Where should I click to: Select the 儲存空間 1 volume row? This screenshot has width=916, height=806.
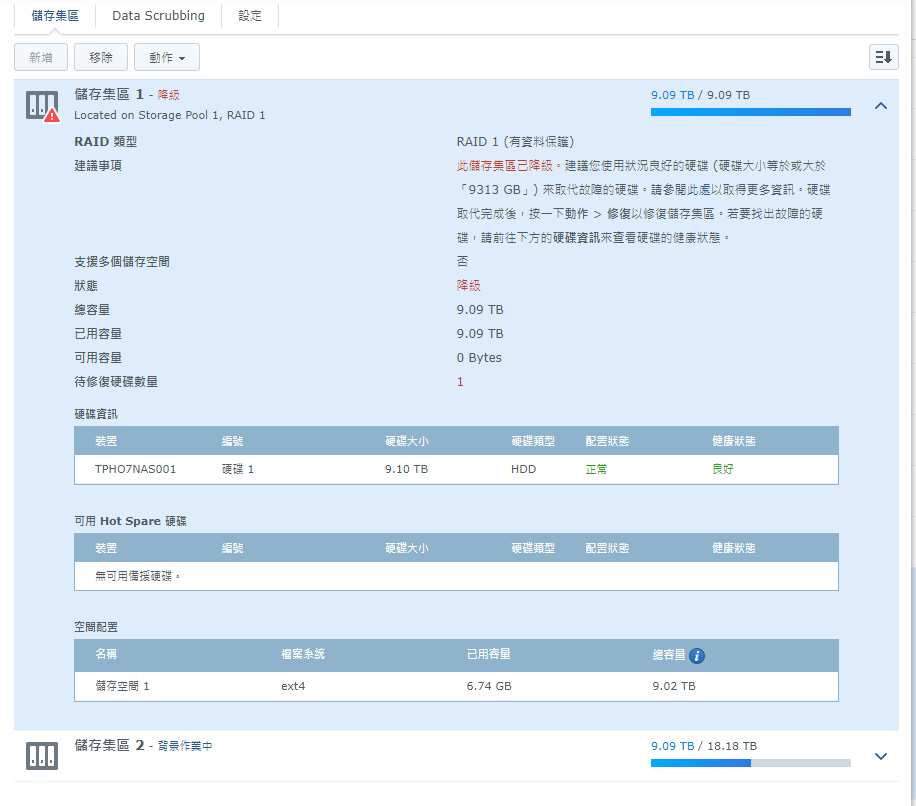click(455, 686)
